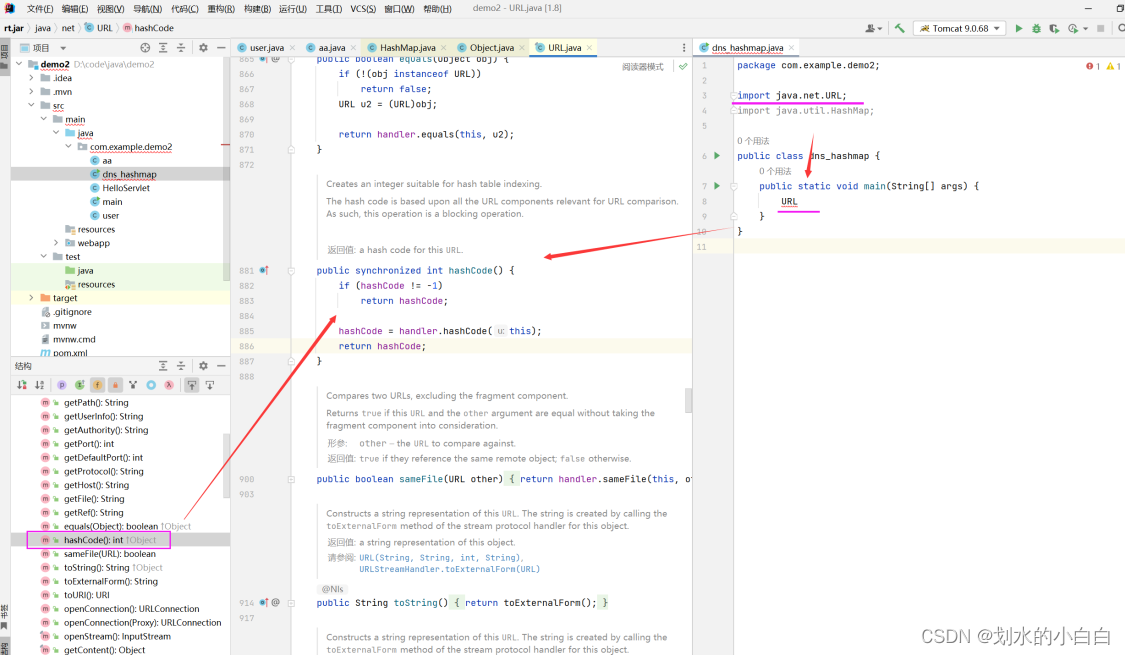Open the VCS(S) menu
Image resolution: width=1125 pixels, height=655 pixels.
point(363,9)
